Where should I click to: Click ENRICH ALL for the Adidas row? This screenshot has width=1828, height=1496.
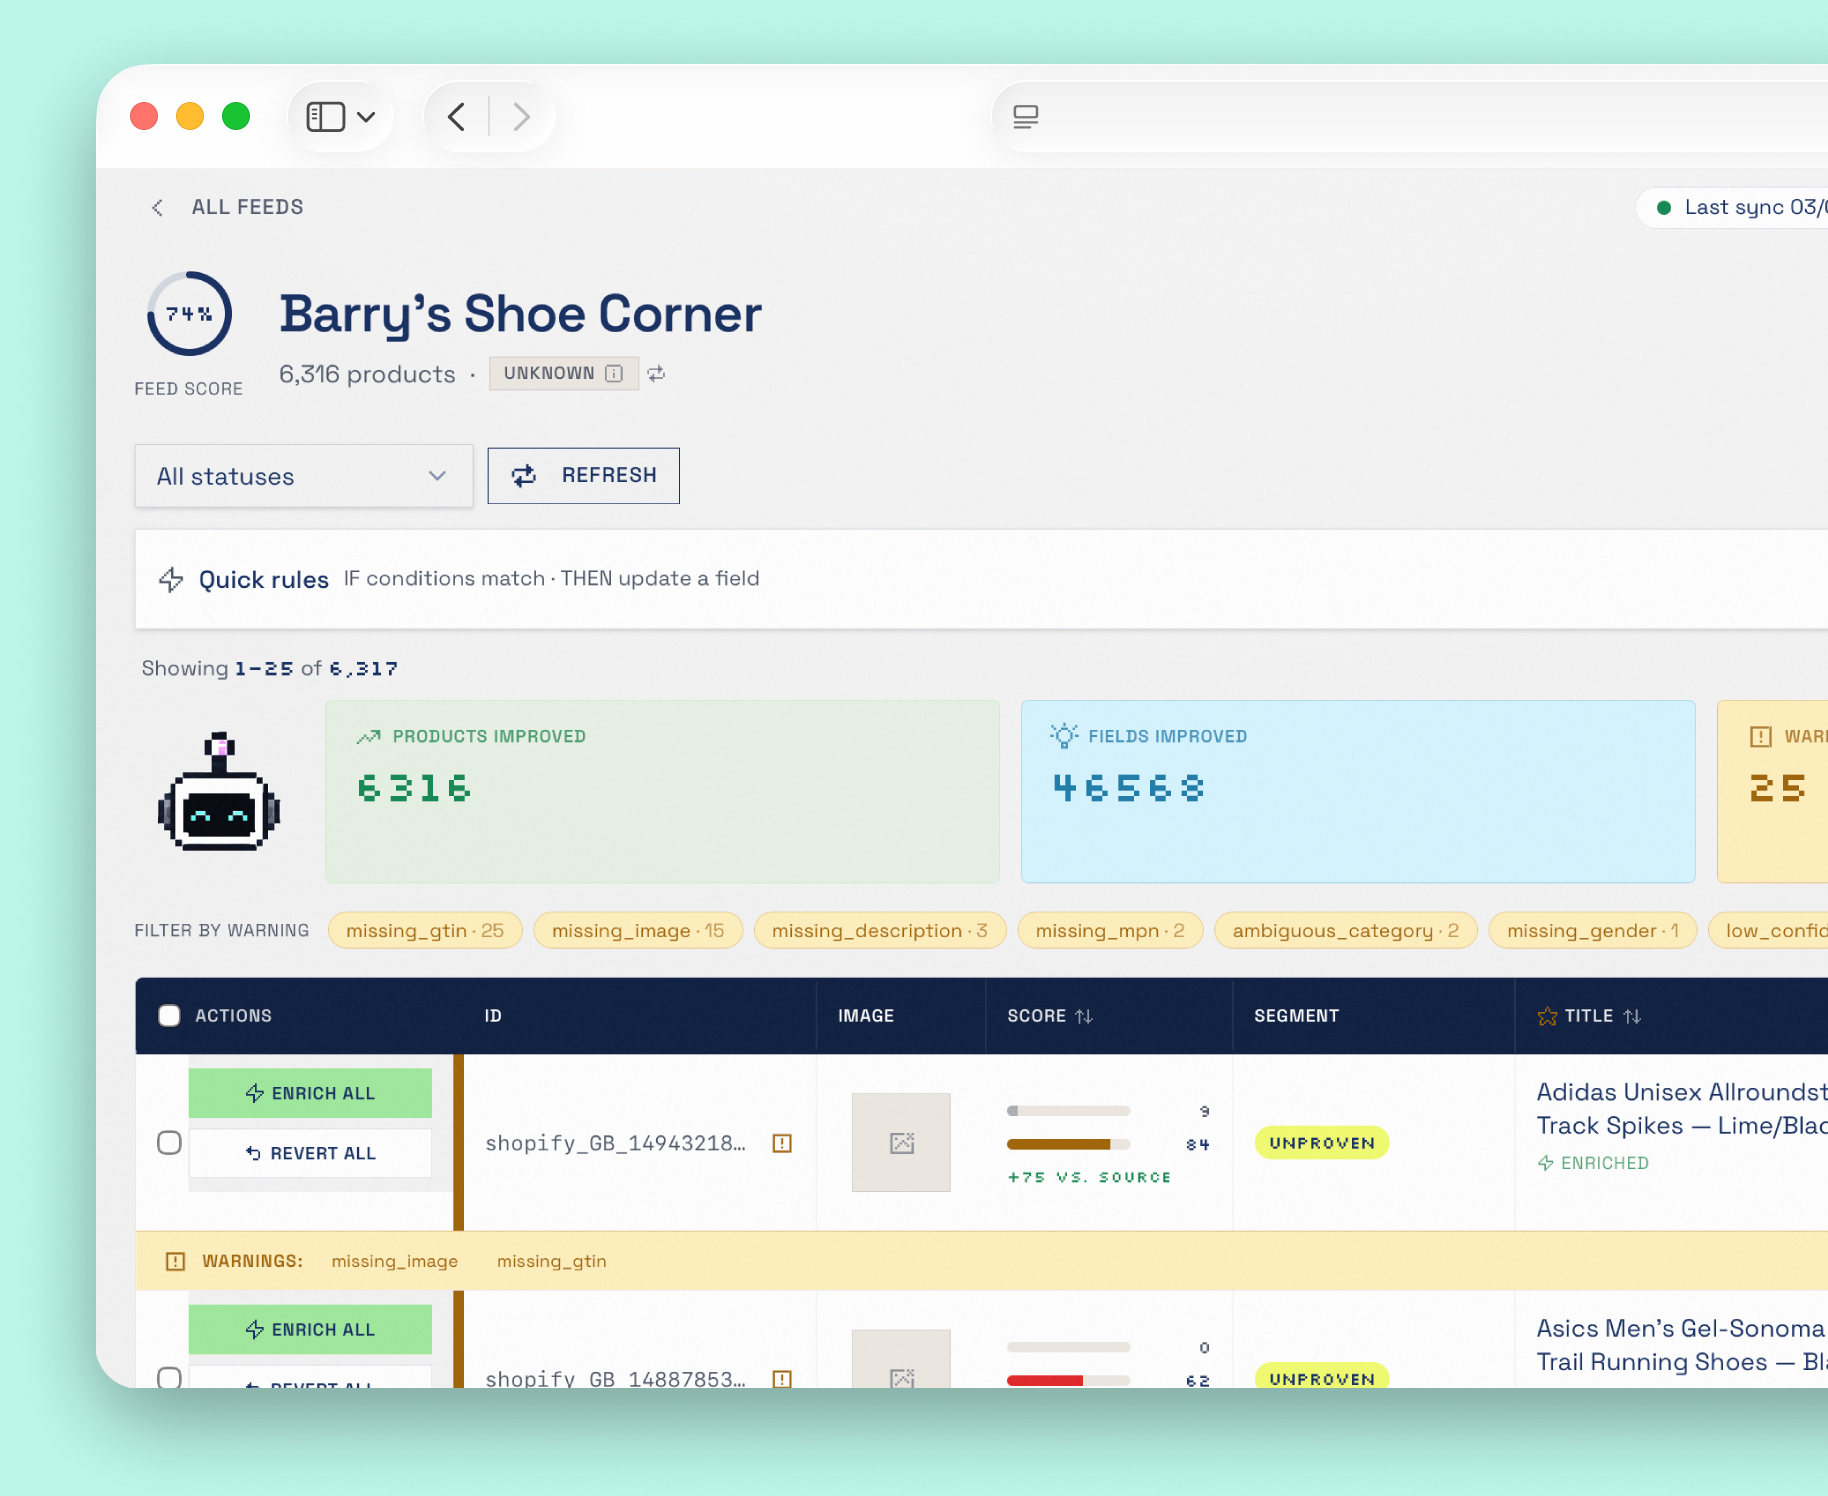[x=310, y=1093]
